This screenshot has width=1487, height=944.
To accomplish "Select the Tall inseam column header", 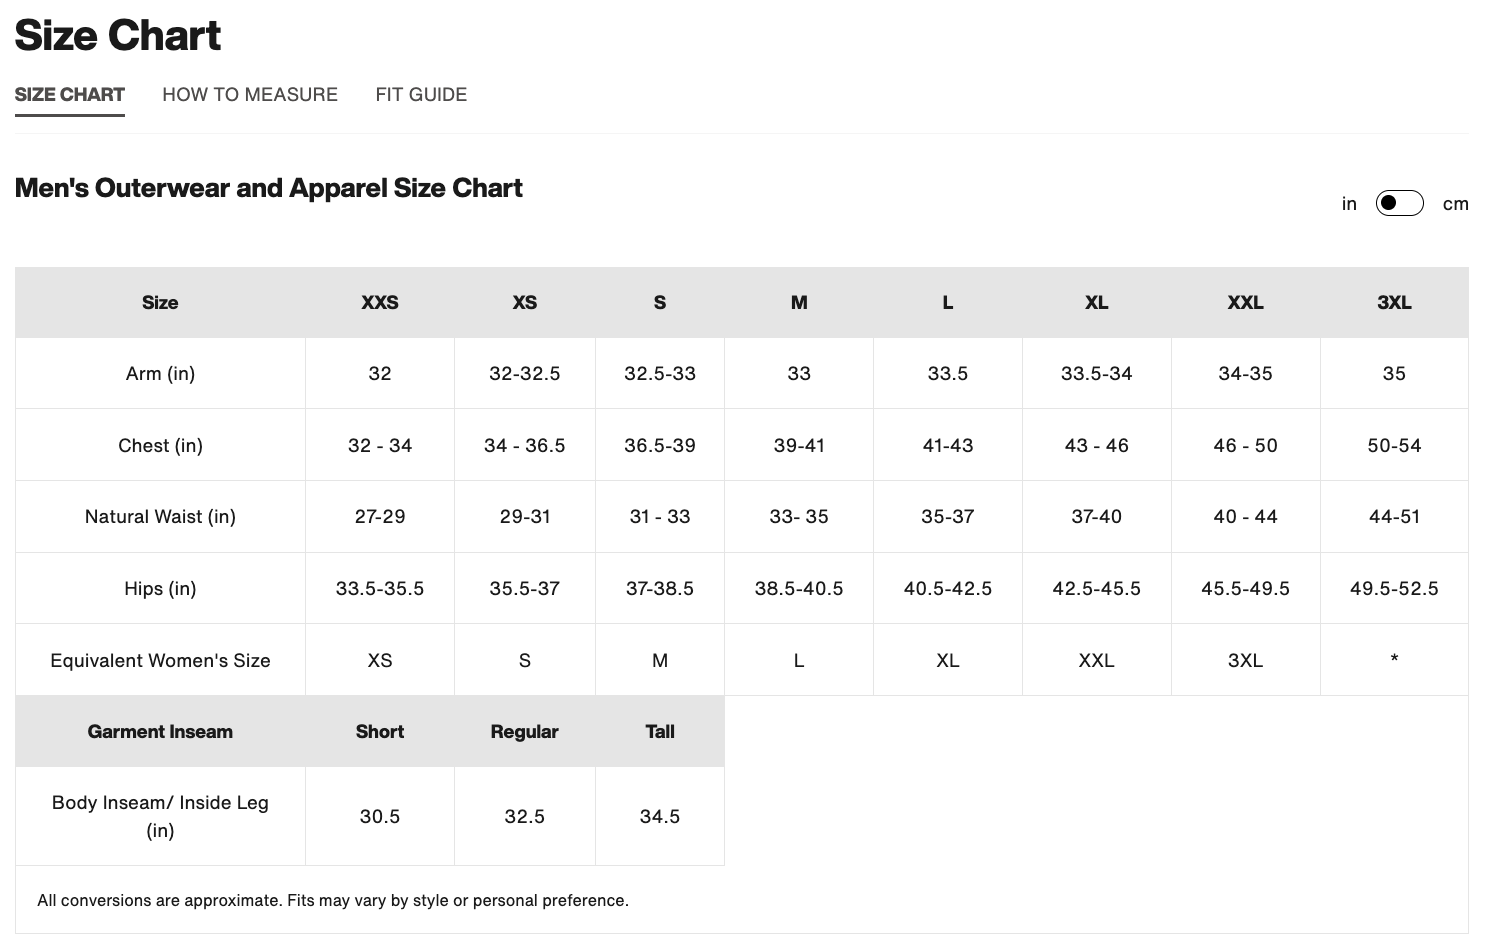I will [x=660, y=732].
